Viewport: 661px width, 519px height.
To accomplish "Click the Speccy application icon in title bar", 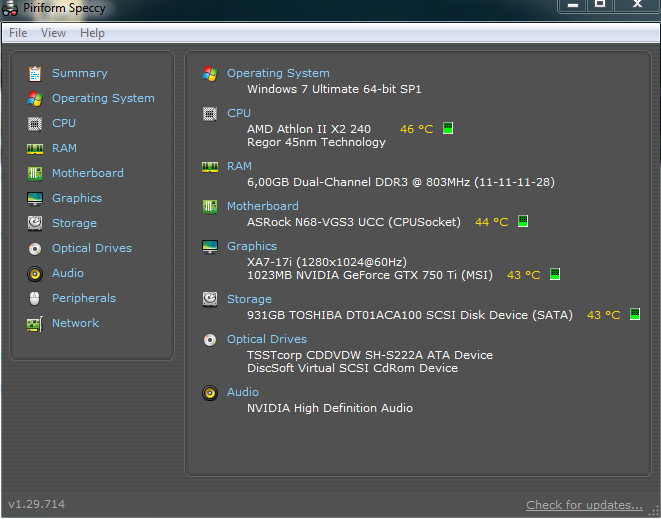I will point(10,9).
